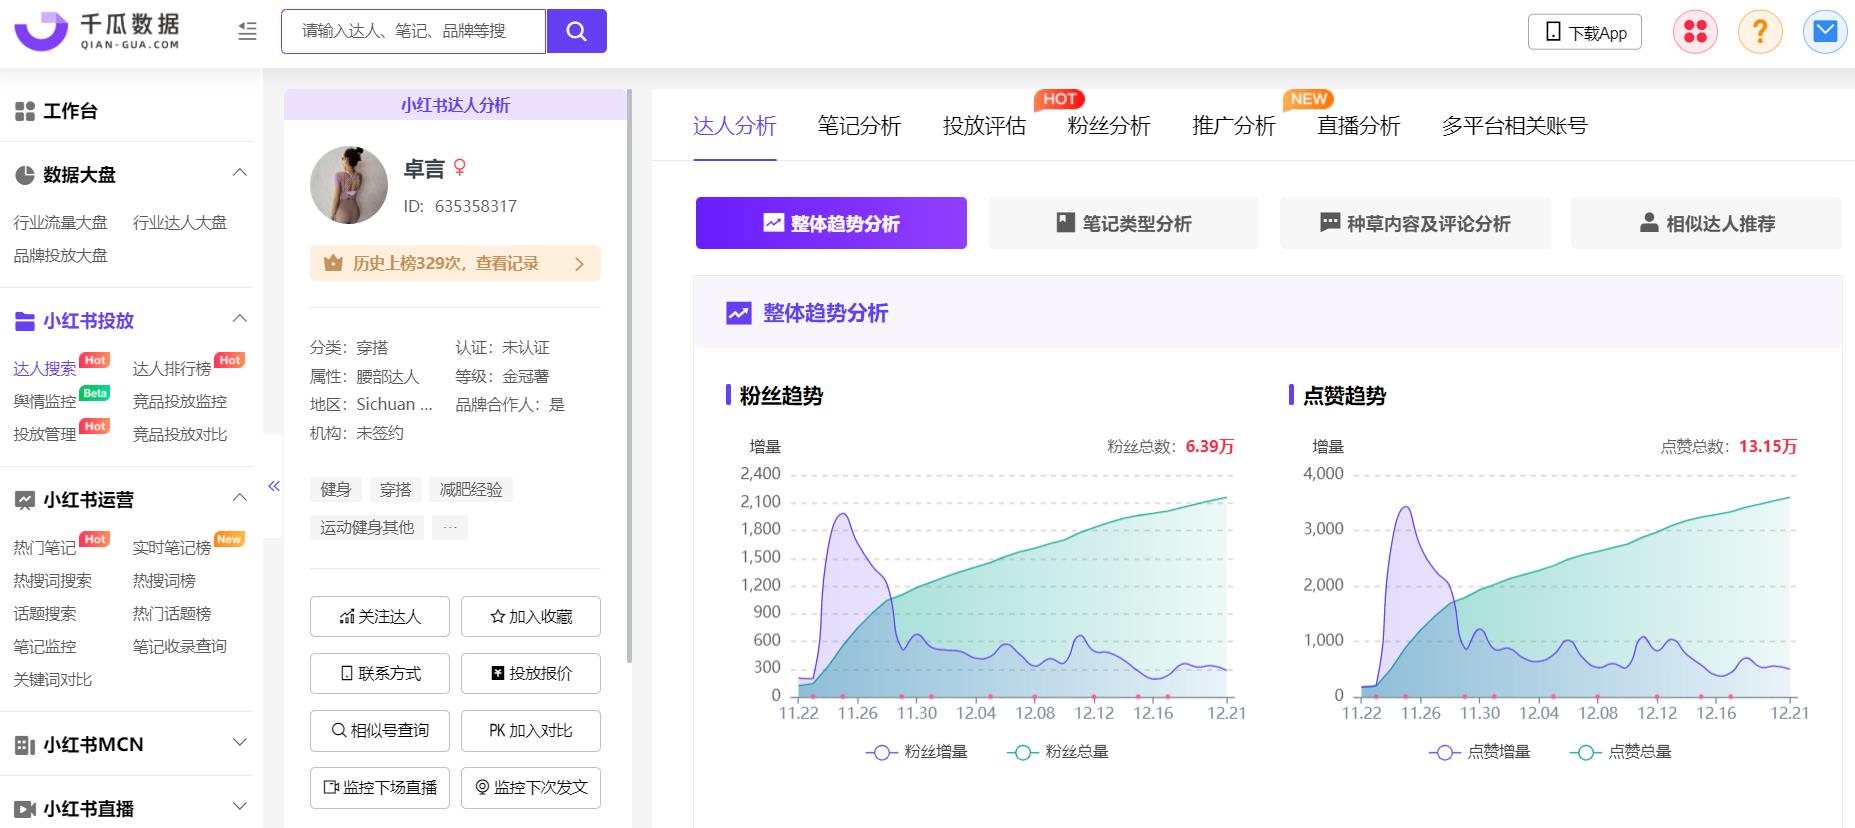Image resolution: width=1855 pixels, height=828 pixels.
Task: Click the 健身 tag chip
Action: point(336,490)
